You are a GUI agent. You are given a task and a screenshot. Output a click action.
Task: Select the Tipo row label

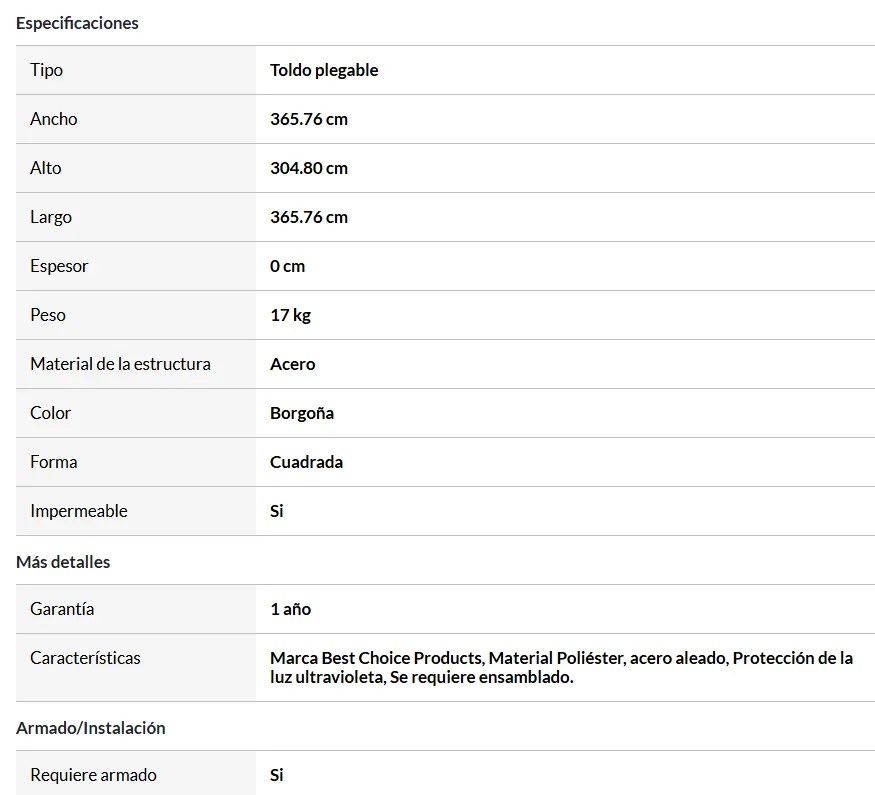[x=46, y=70]
